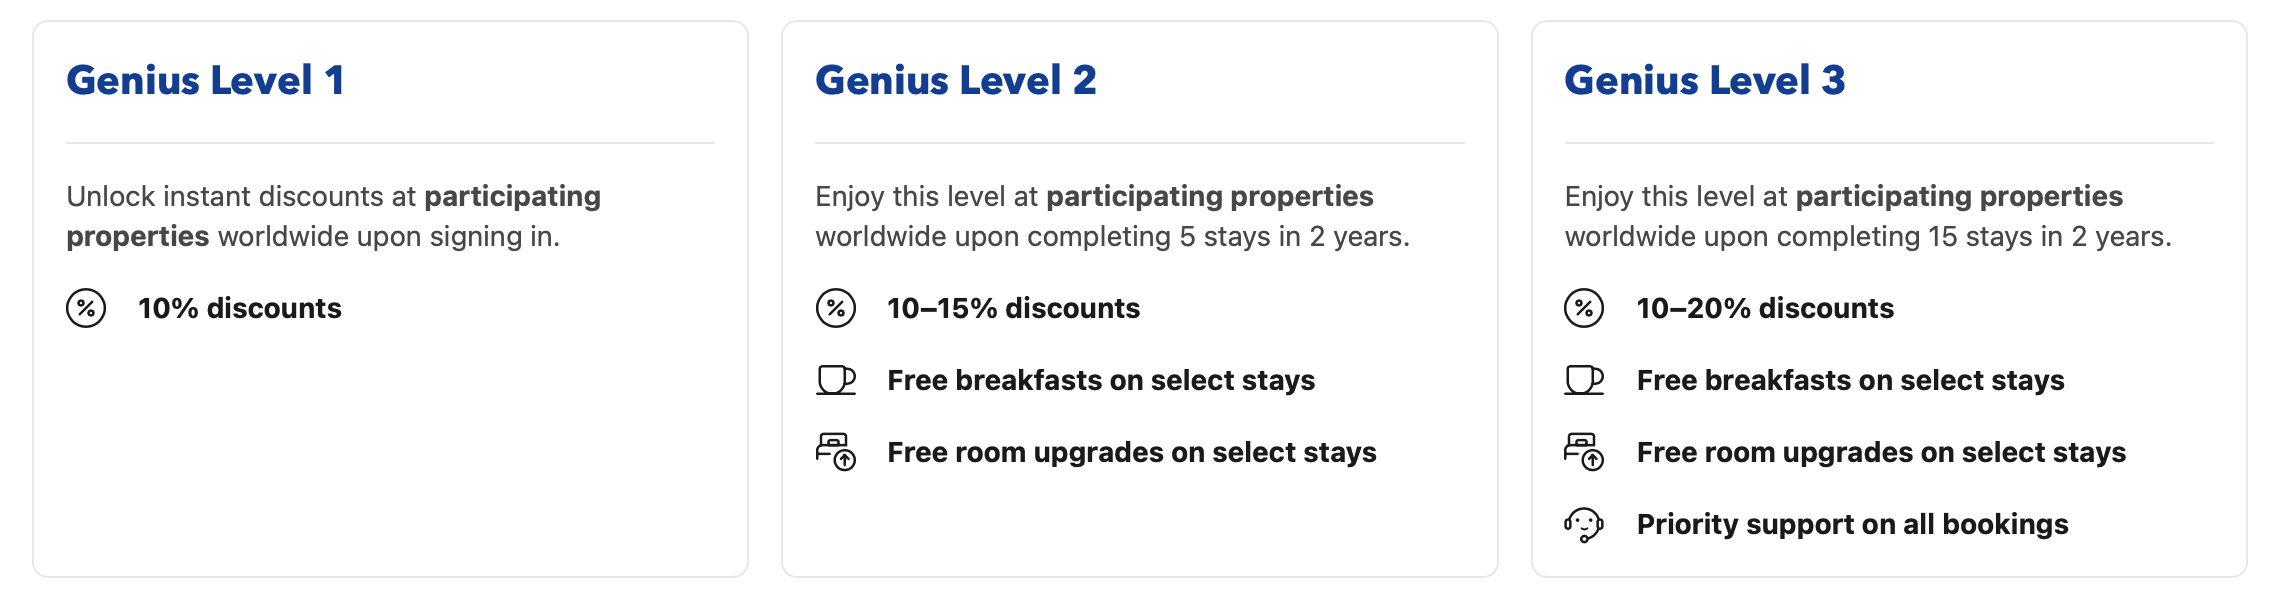
Task: Open "participating properties" in Level 2 description
Action: tap(1210, 196)
